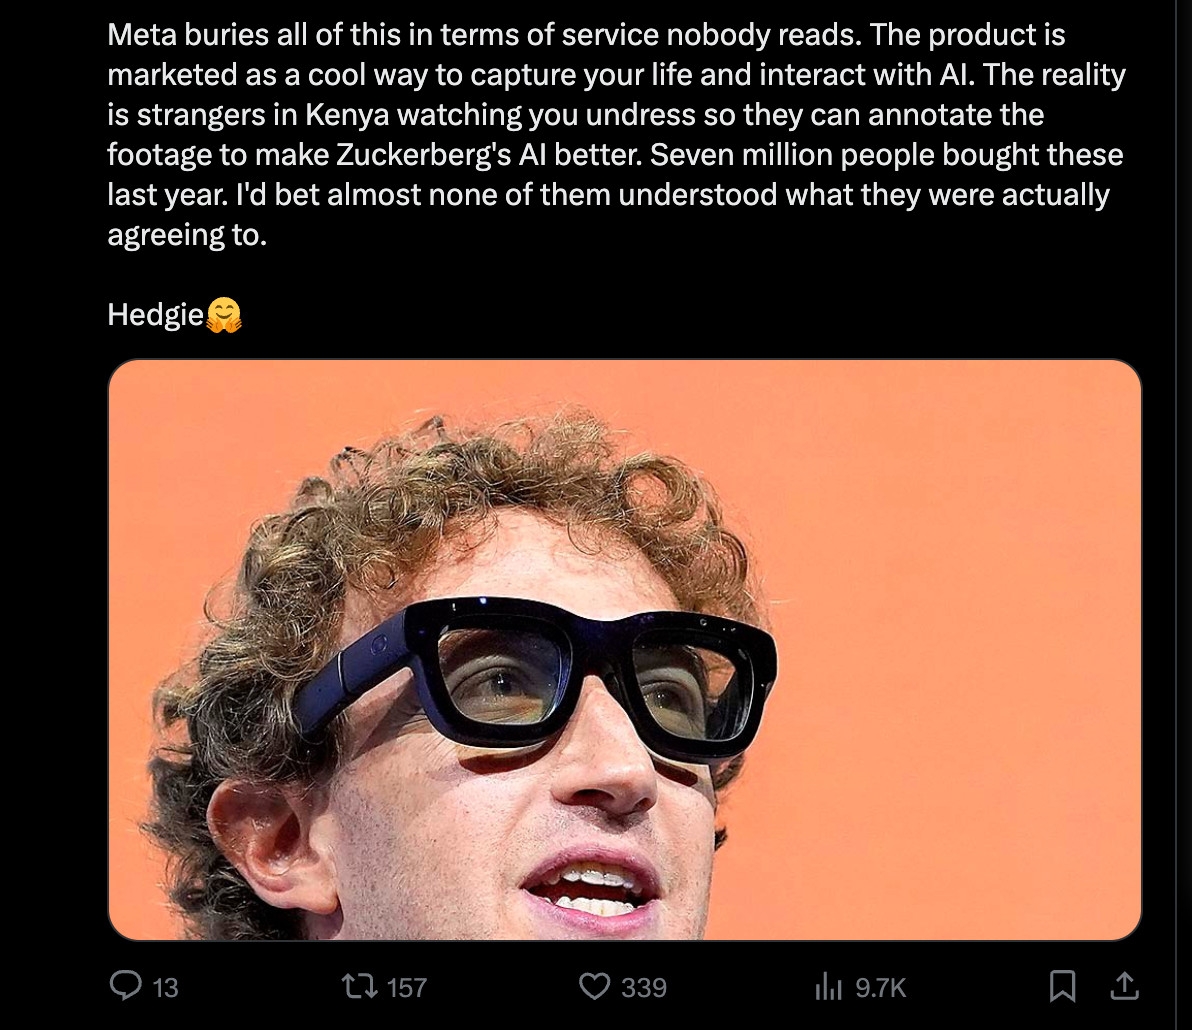
Task: Like the post with the heart icon
Action: (594, 987)
